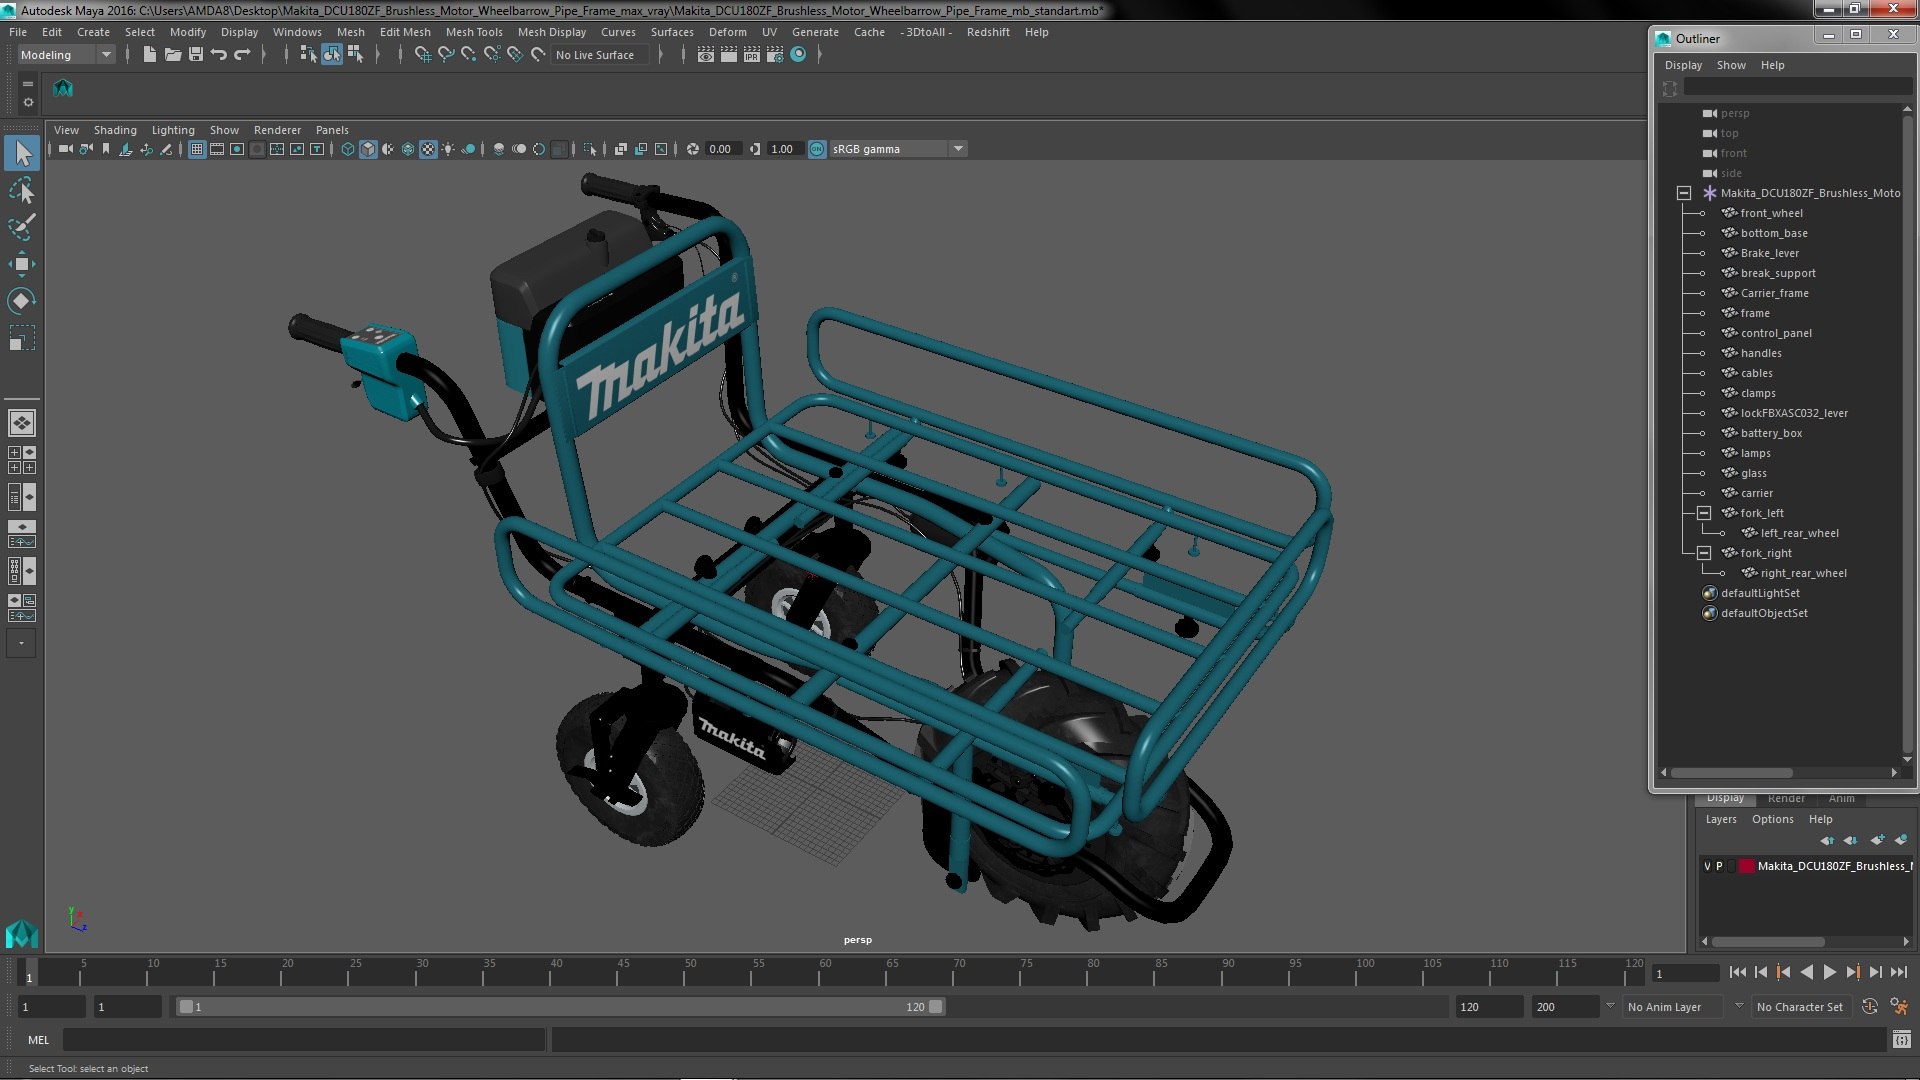Enable snap to curves magnet icon

pos(446,55)
